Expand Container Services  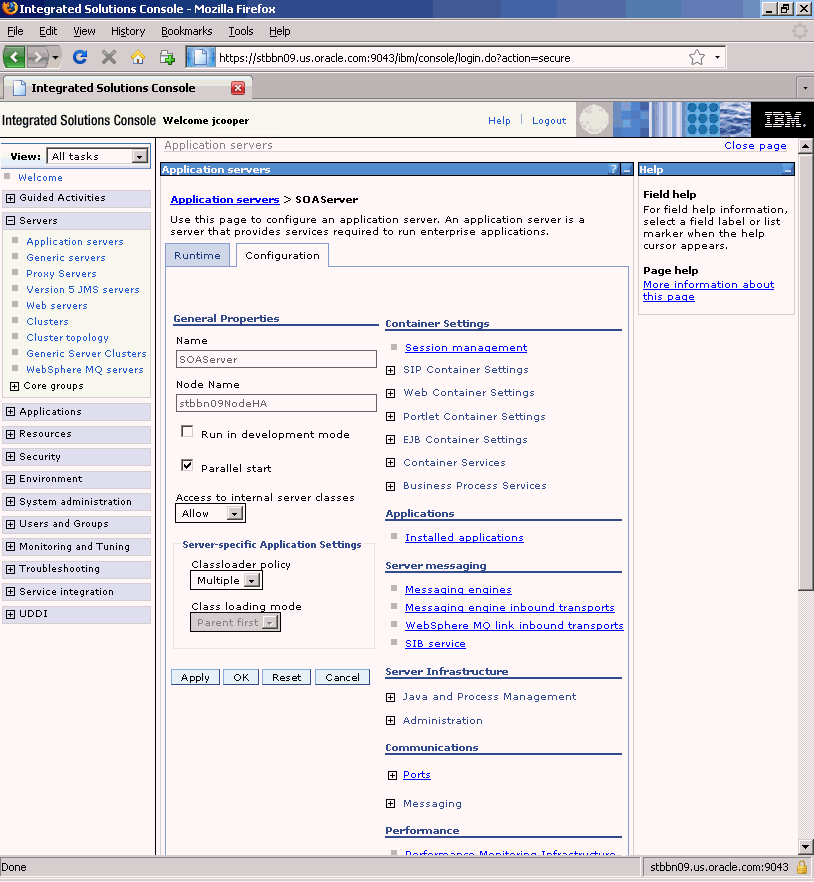(x=390, y=463)
